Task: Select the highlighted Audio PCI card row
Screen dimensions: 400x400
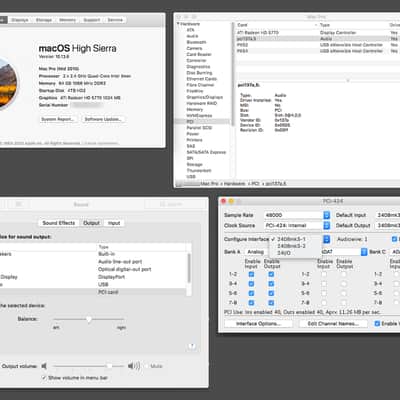Action: (318, 39)
